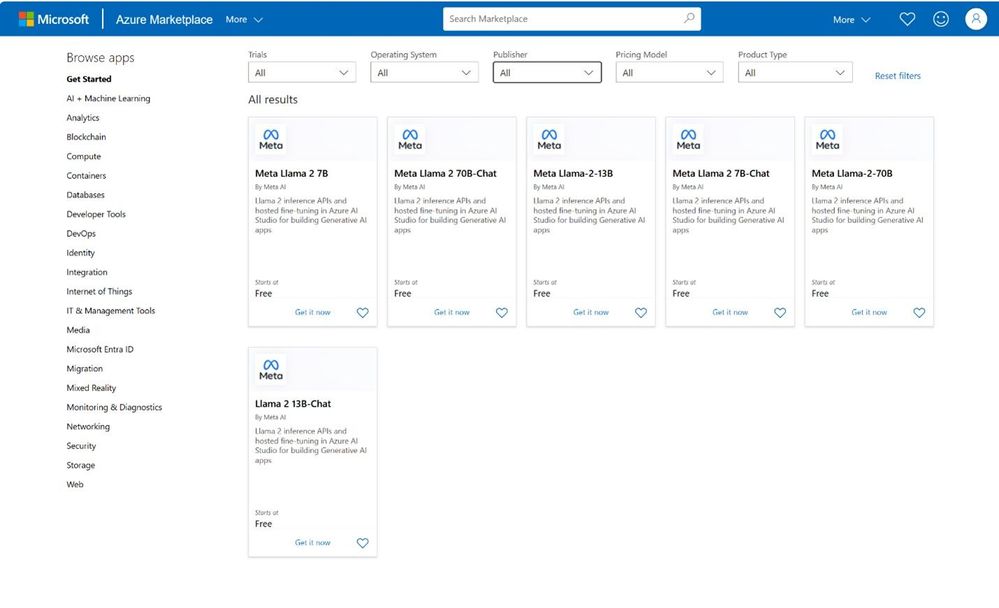This screenshot has height=608, width=999.
Task: Click the feedback smiley face icon
Action: tap(940, 19)
